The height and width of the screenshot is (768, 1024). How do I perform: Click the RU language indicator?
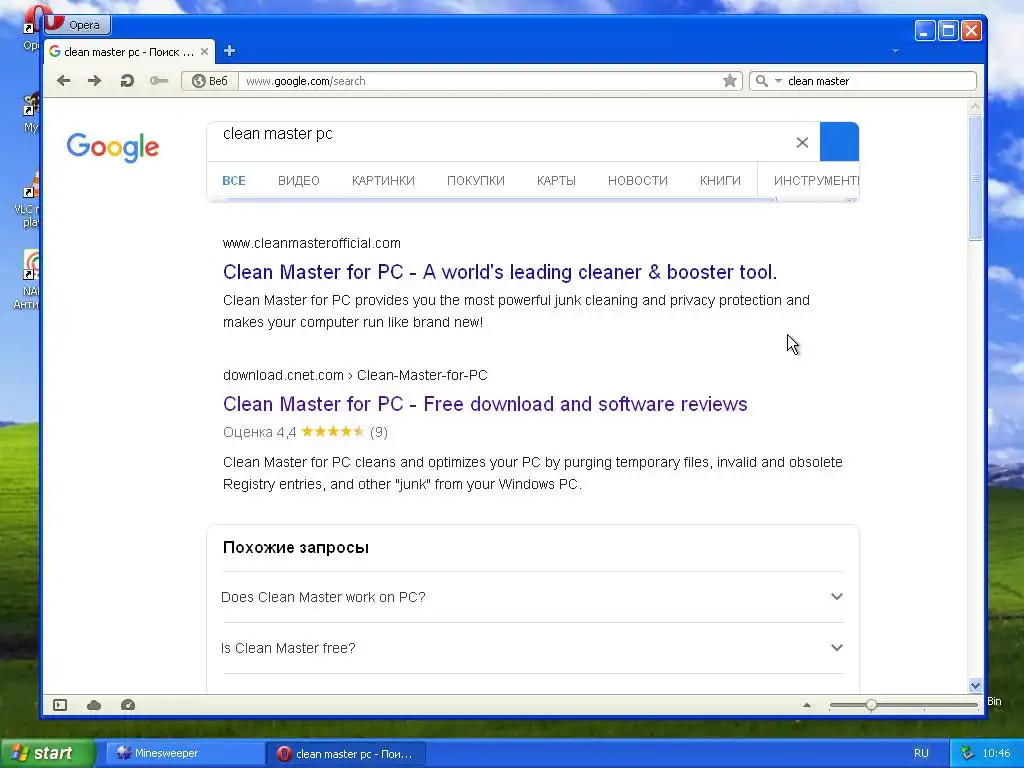click(x=921, y=753)
